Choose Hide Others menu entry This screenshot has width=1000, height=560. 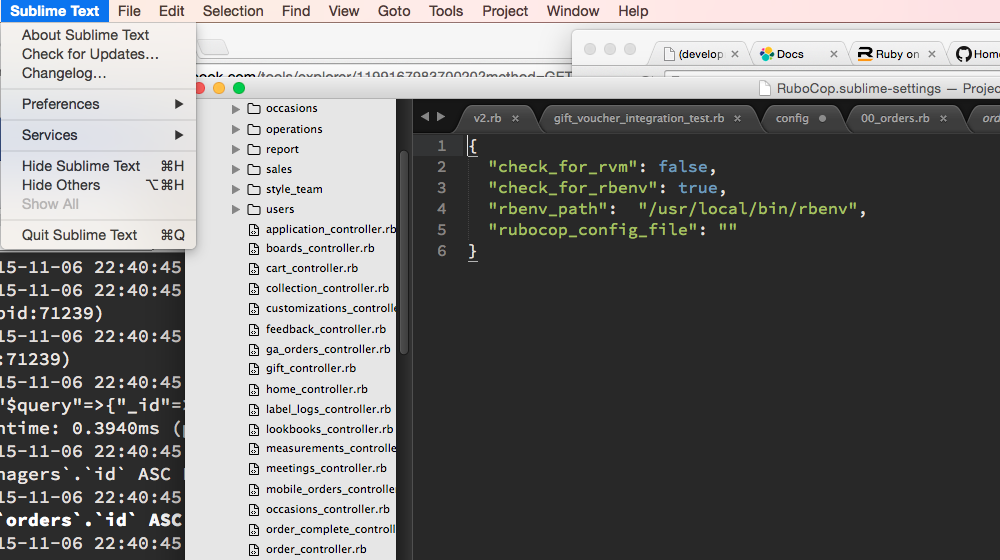(98, 185)
